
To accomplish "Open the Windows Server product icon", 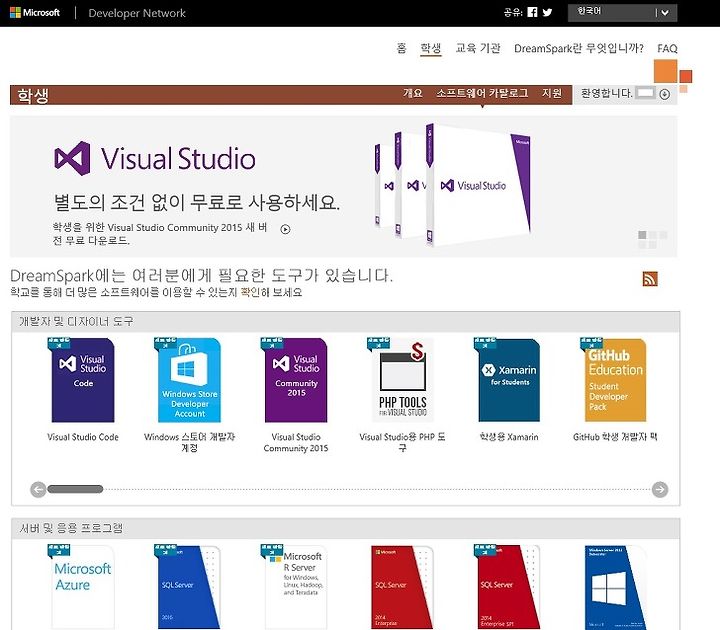I will point(615,586).
